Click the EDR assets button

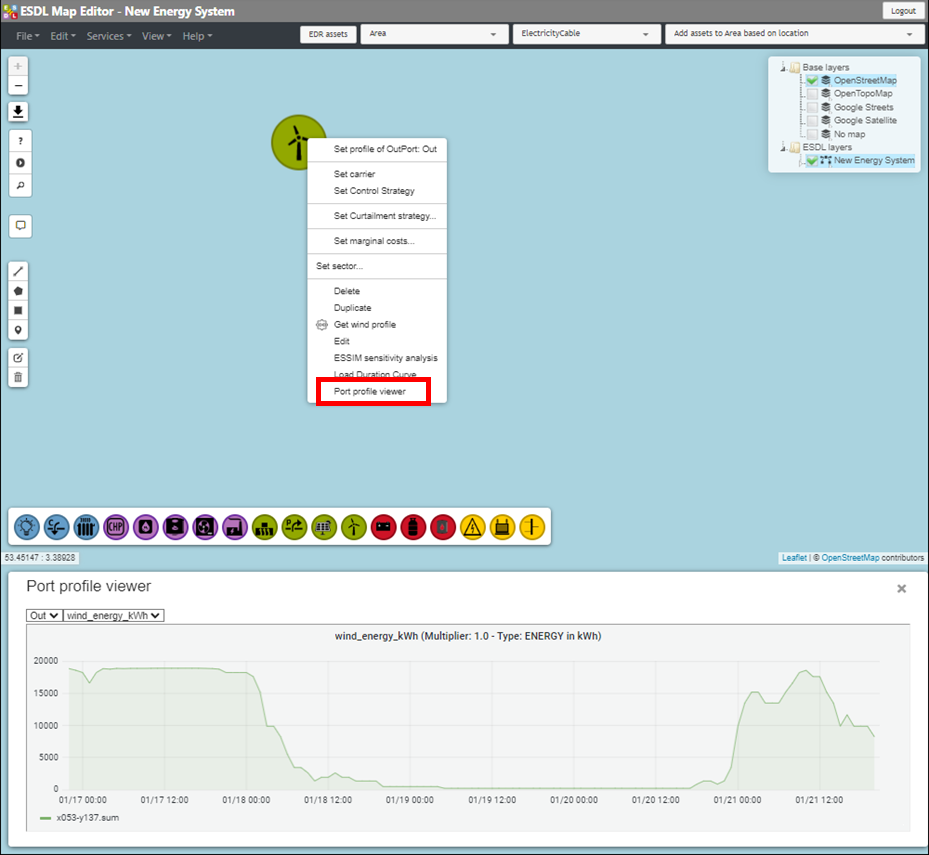pos(328,34)
